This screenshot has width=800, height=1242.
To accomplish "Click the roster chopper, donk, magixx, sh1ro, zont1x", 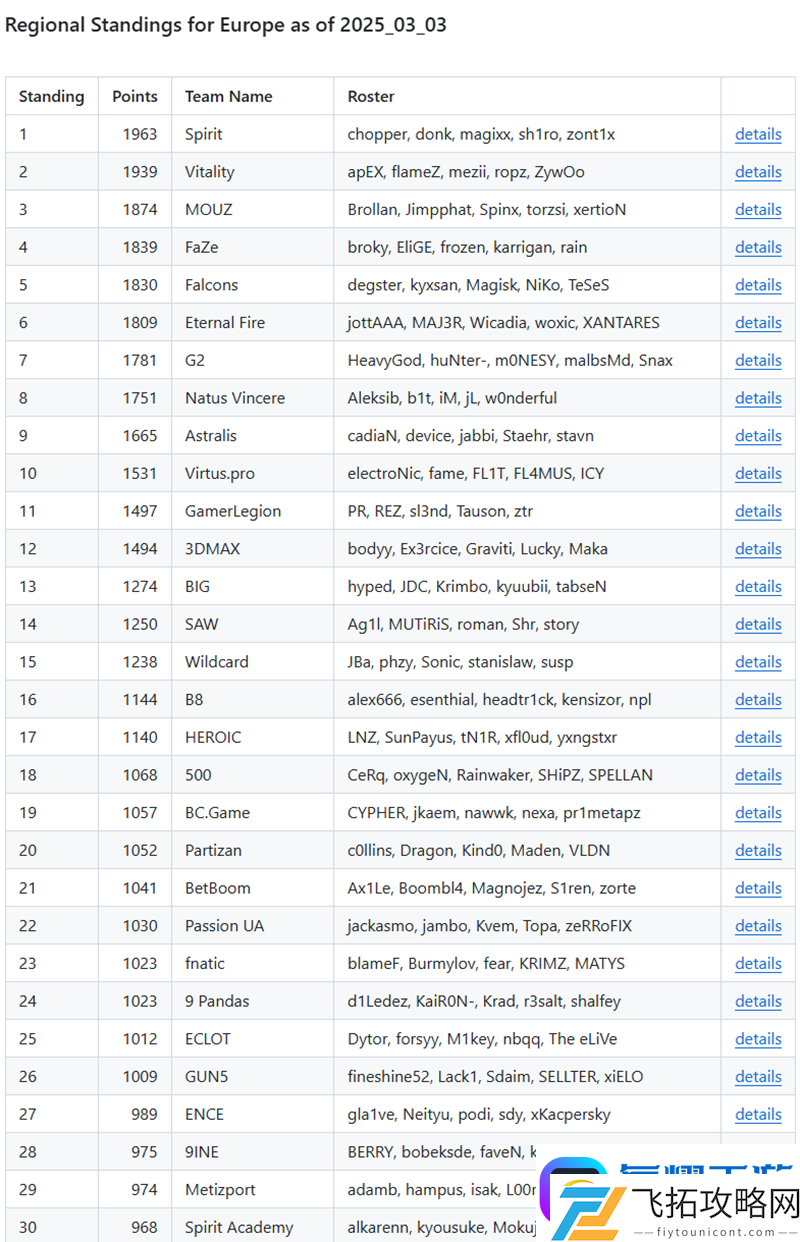I will coord(481,134).
